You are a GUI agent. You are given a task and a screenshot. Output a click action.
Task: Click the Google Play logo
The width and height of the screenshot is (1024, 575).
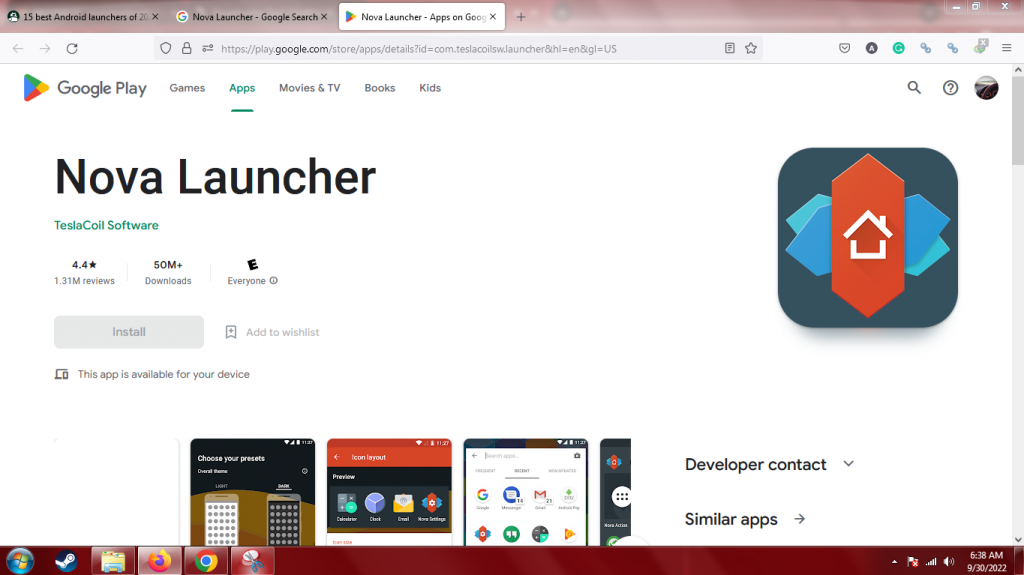click(85, 88)
